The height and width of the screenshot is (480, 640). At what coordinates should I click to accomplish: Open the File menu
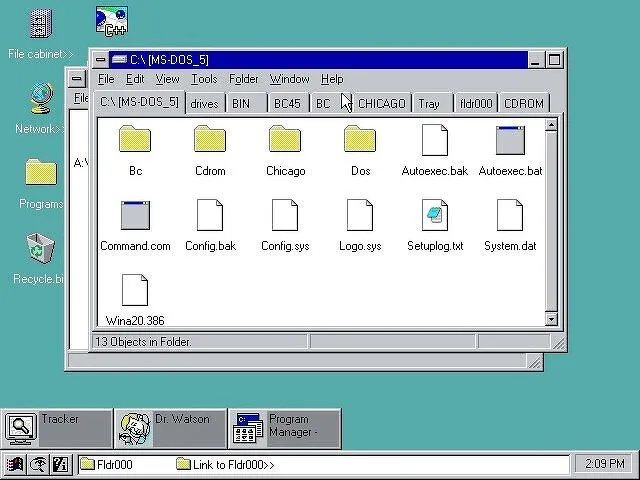click(x=105, y=79)
